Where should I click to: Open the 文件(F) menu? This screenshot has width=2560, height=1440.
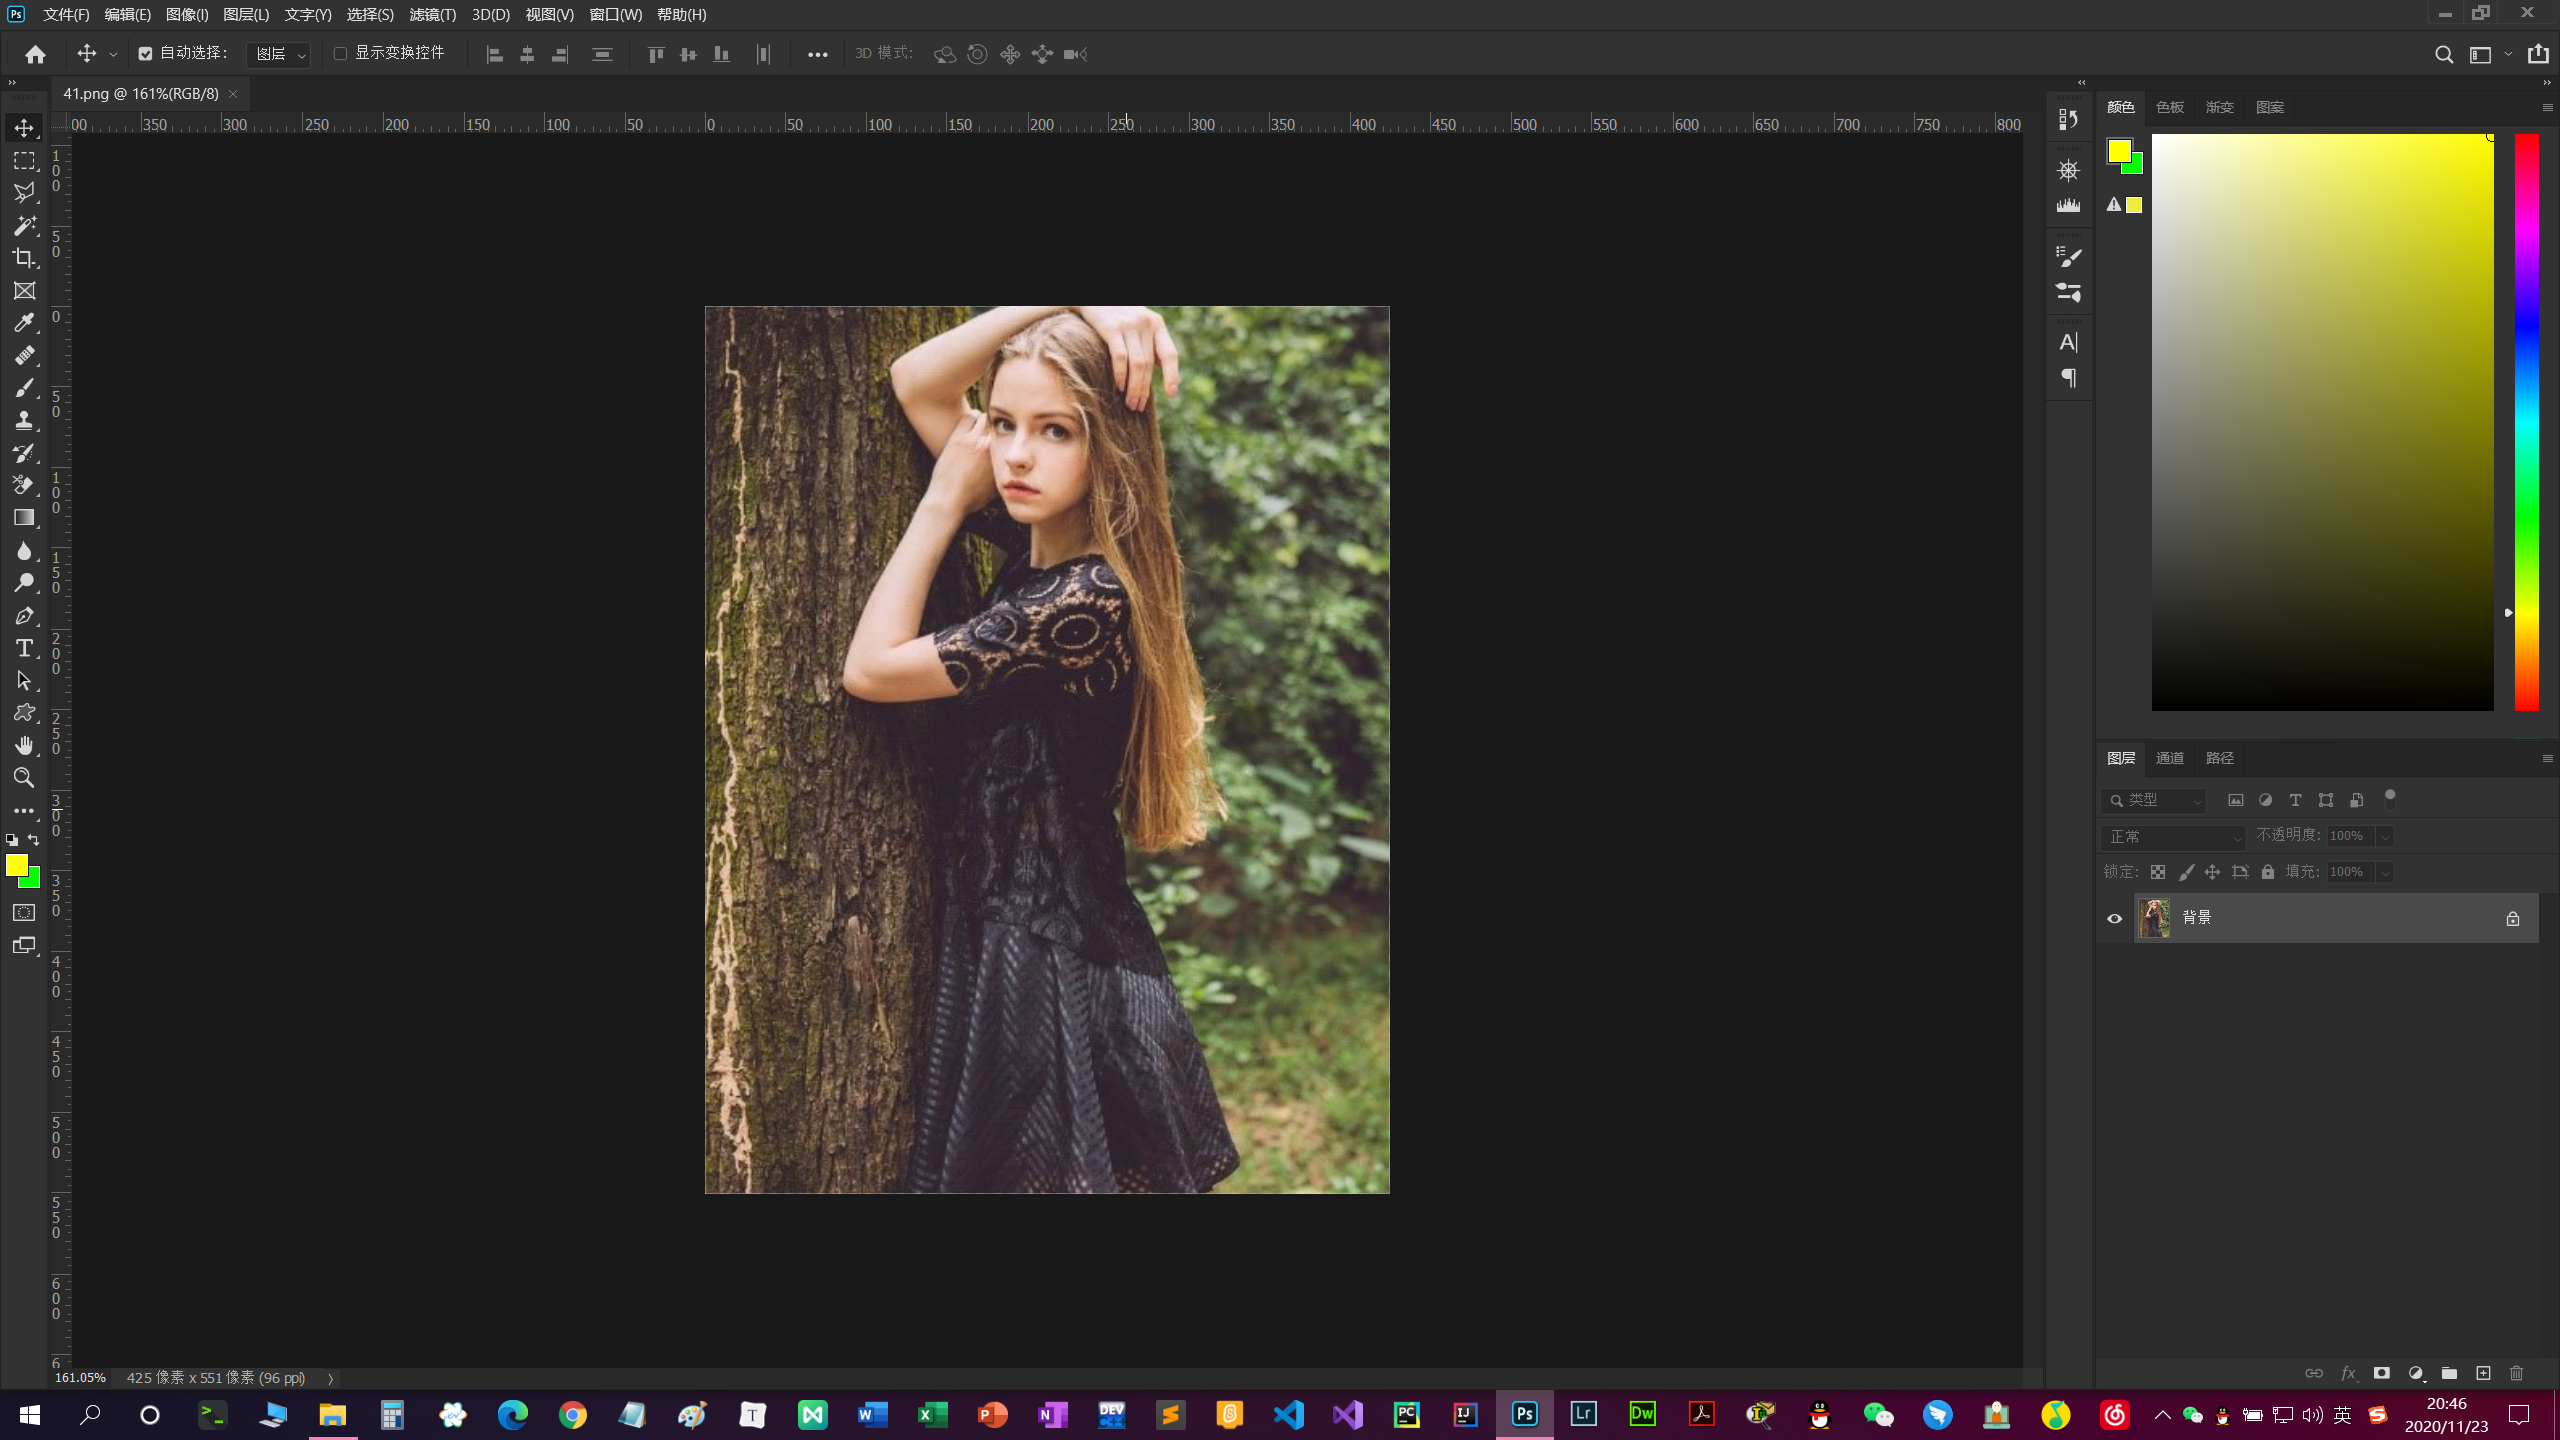66,14
